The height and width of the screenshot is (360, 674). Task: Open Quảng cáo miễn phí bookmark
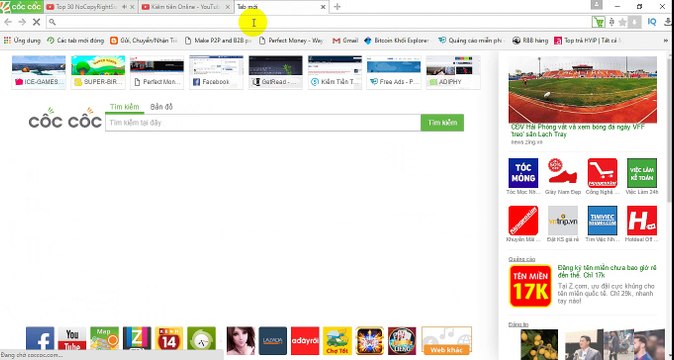(470, 40)
